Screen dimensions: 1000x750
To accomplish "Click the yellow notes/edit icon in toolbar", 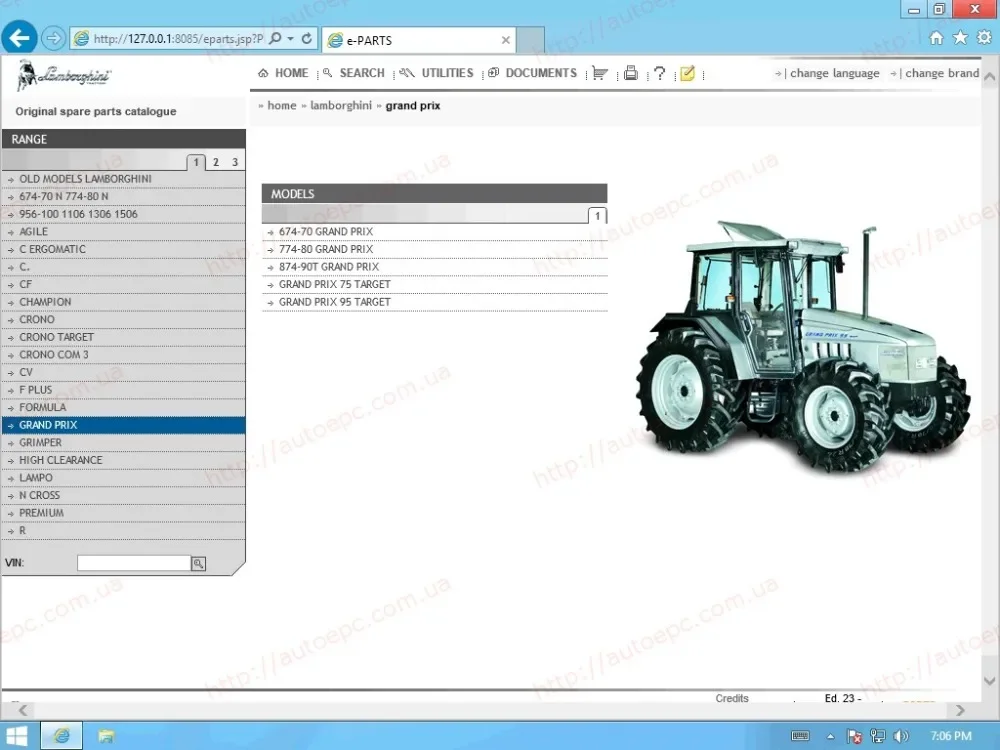I will pos(688,72).
